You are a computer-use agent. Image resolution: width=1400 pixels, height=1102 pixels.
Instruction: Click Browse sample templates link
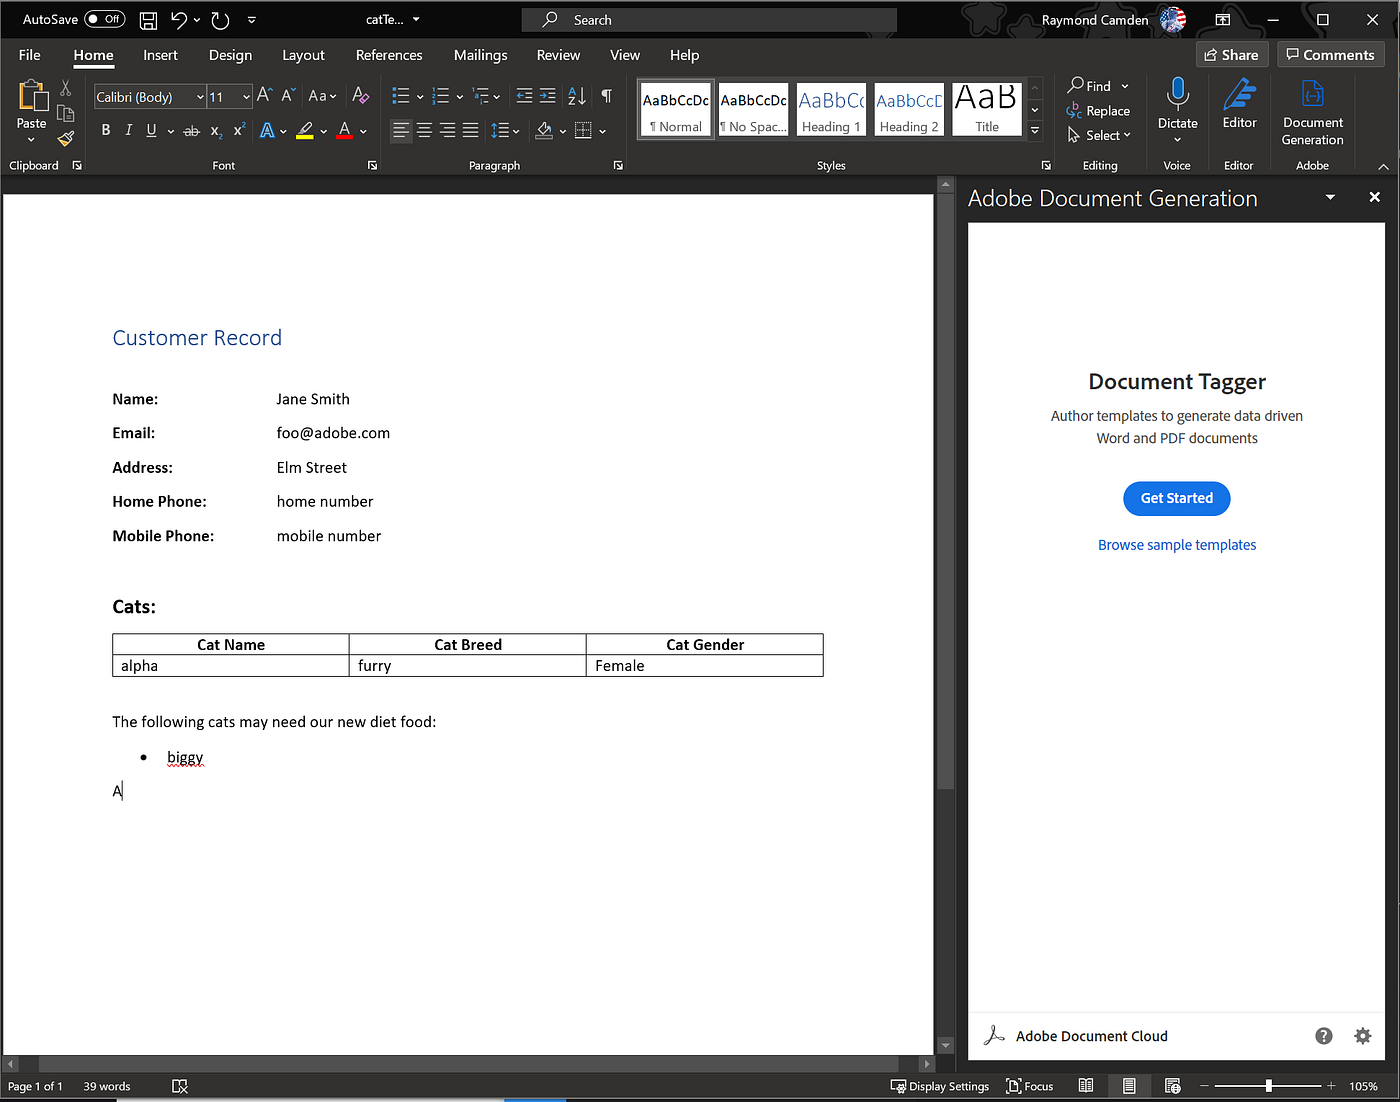pyautogui.click(x=1176, y=544)
